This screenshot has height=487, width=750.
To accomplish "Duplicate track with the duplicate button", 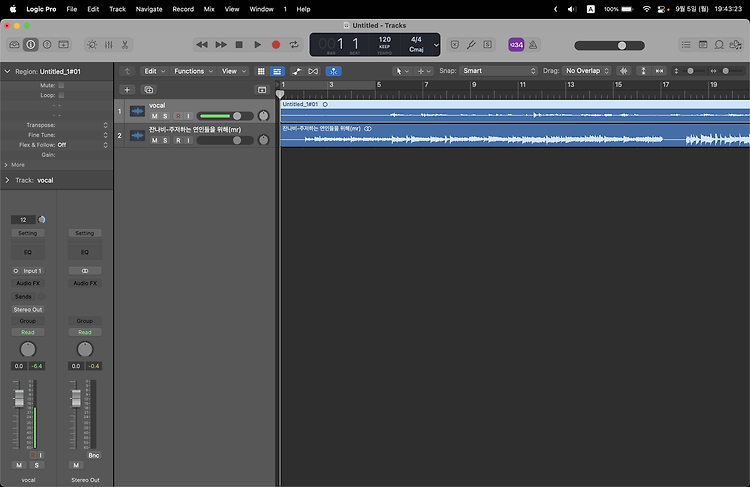I will pos(148,89).
